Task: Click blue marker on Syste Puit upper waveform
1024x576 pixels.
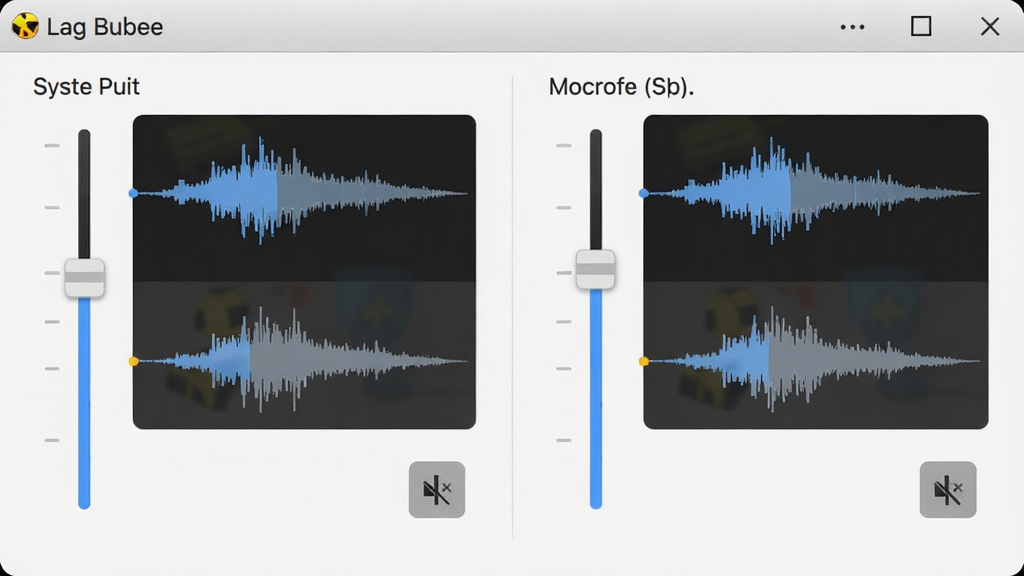Action: (133, 193)
